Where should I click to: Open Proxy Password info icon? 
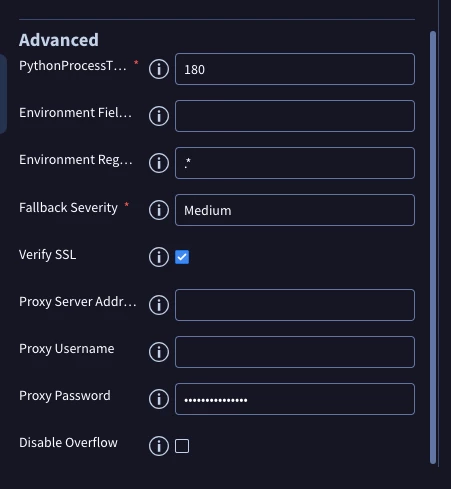159,399
